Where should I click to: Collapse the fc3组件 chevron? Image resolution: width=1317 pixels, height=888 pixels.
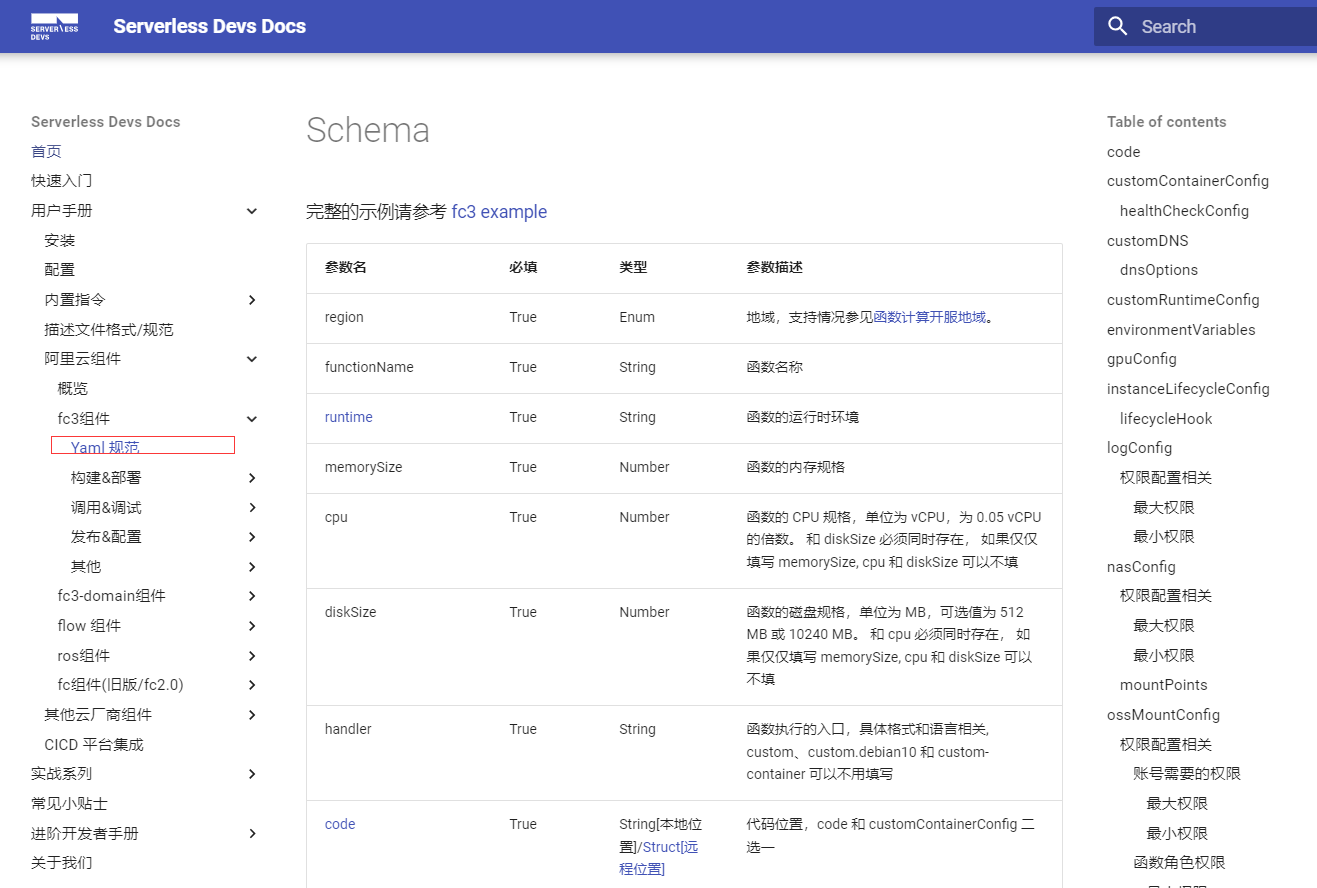tap(252, 419)
